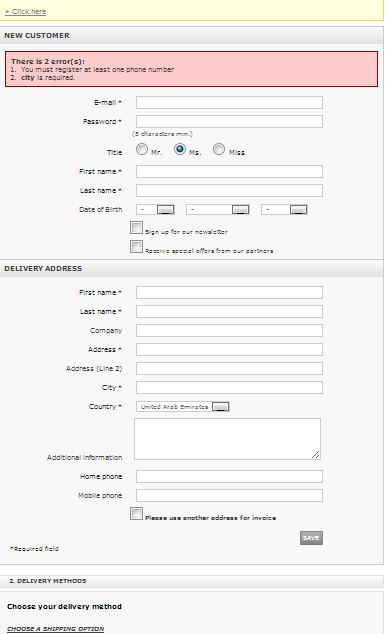Click the Delivery Address First name field
Viewport: 389px width, 634px height.
tap(229, 292)
